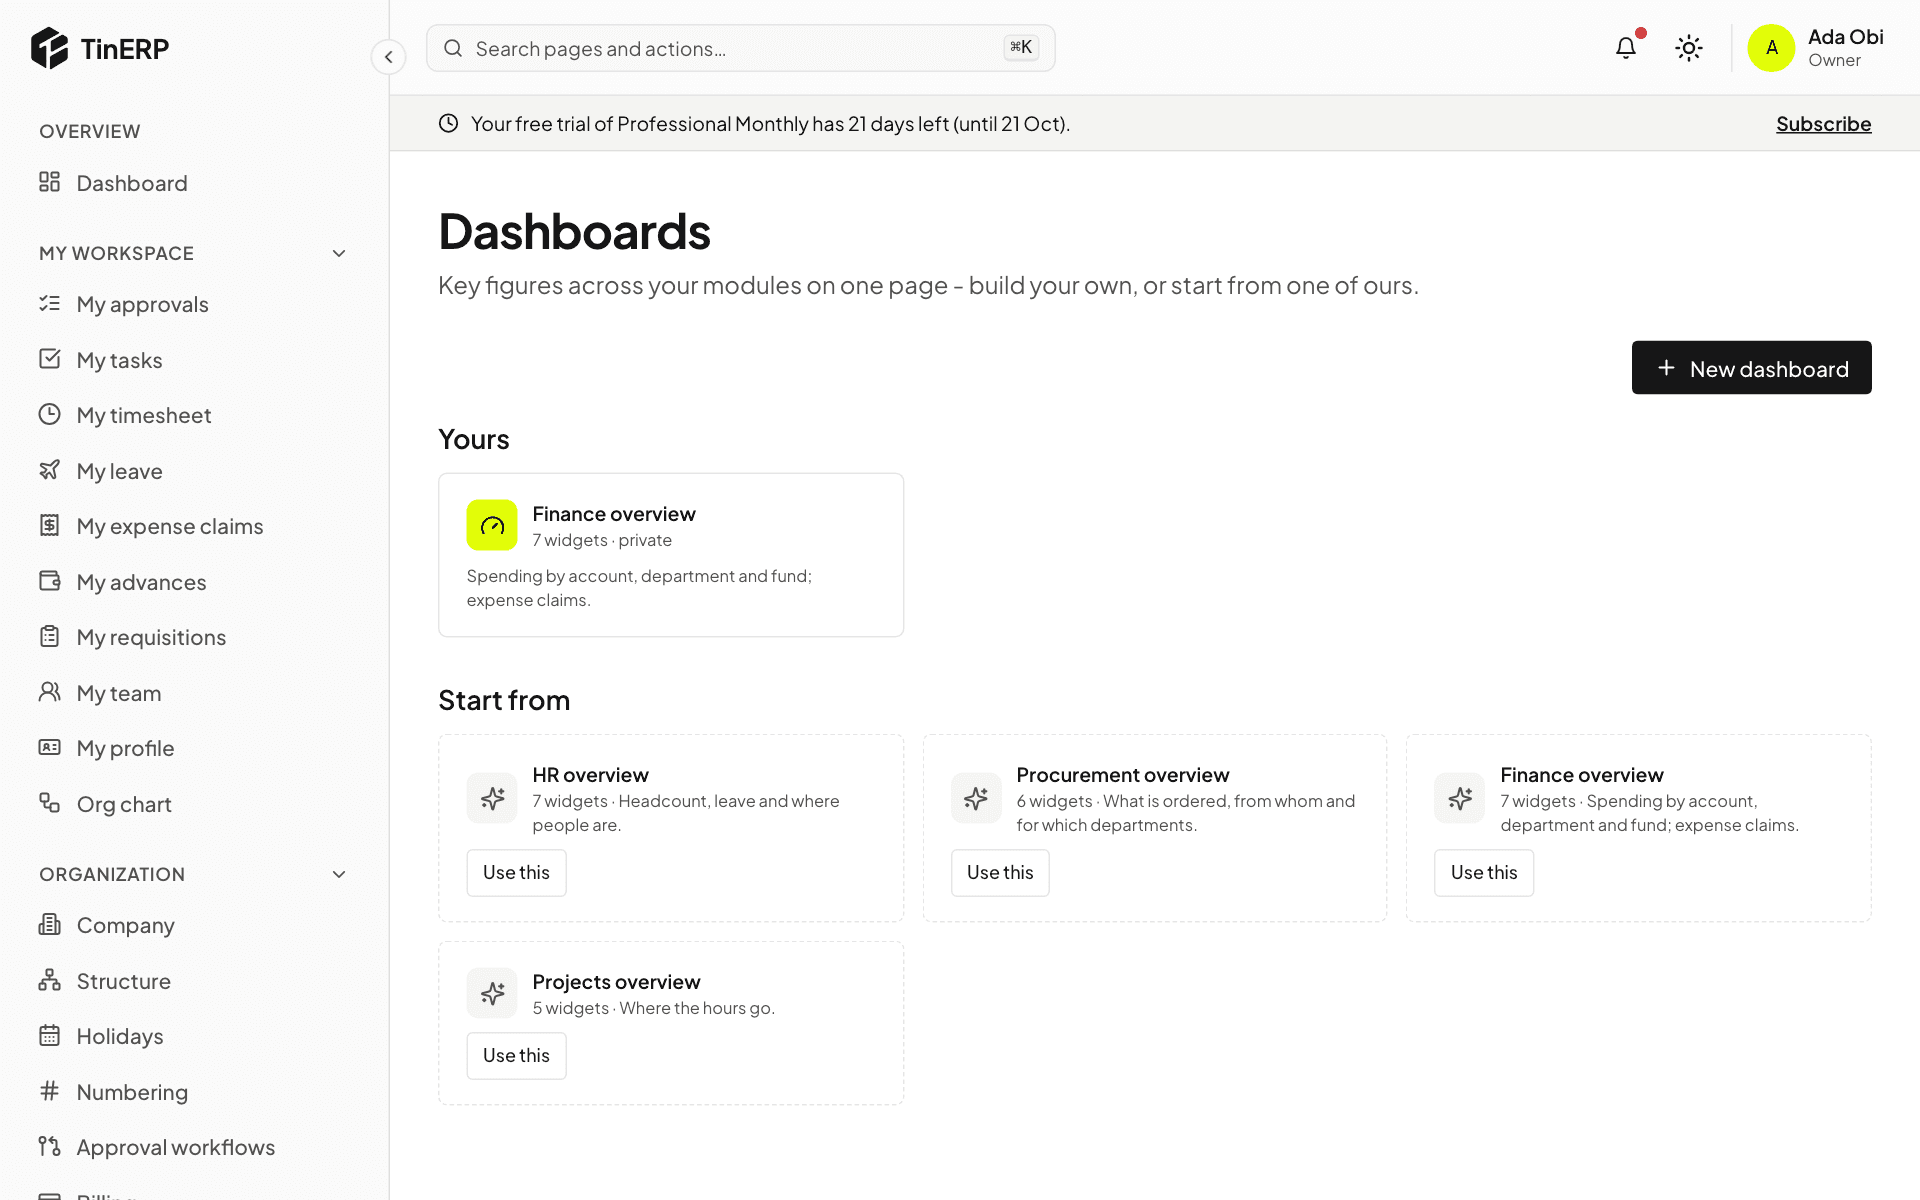
Task: Click the Structure hierarchy icon
Action: (49, 980)
